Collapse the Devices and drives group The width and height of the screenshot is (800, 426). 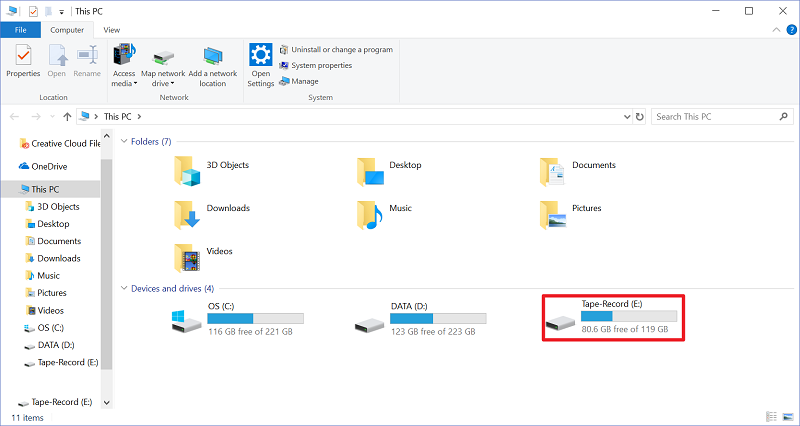tap(124, 288)
